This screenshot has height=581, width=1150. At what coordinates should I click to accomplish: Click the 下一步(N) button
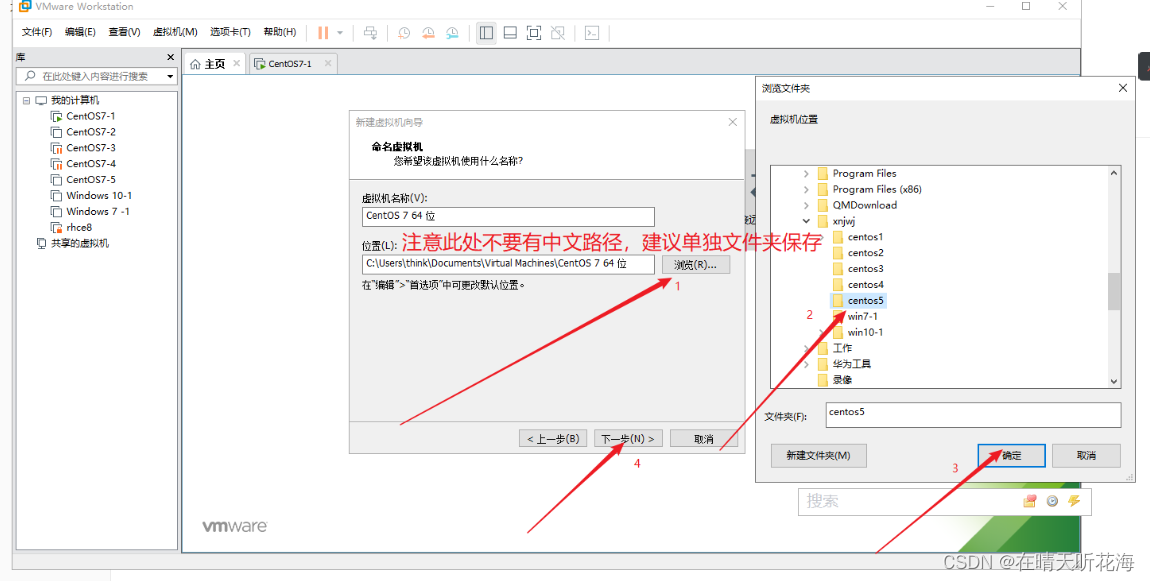[x=628, y=439]
